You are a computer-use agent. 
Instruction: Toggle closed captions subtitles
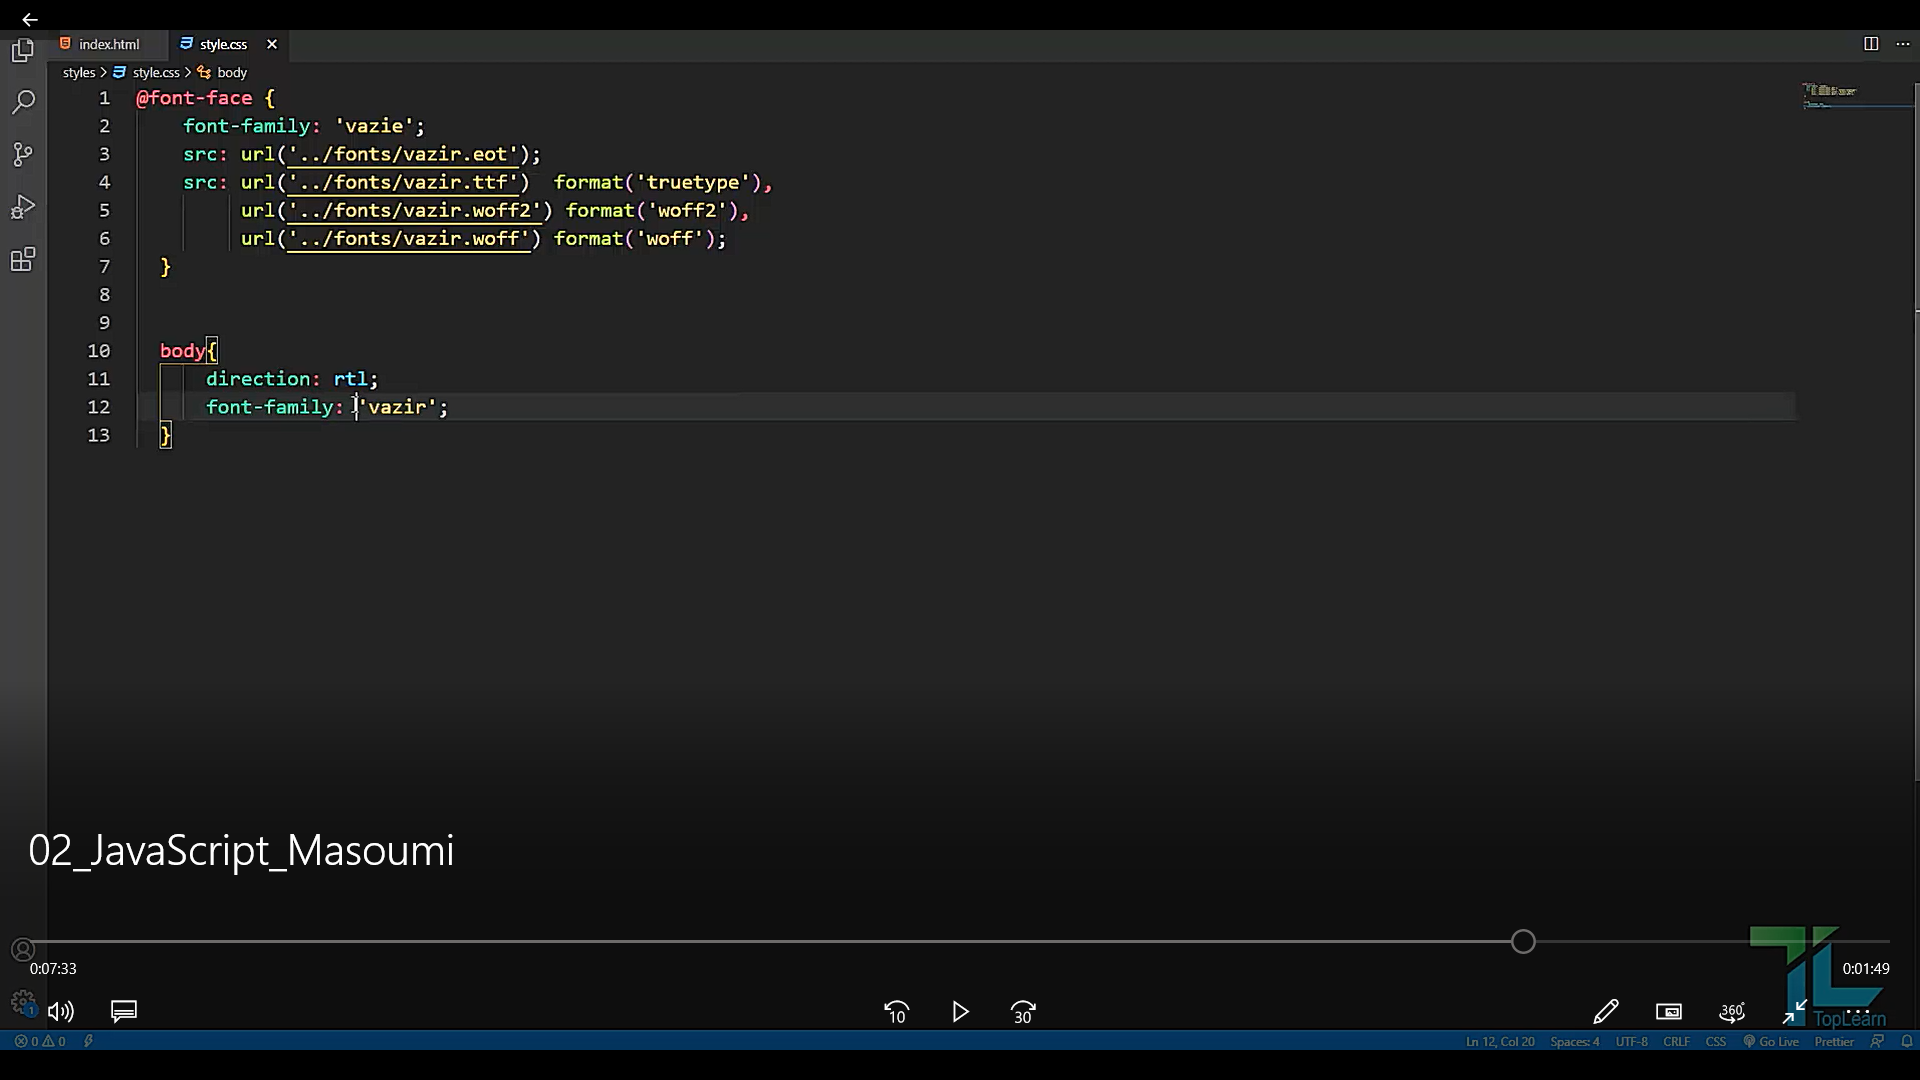click(x=124, y=1012)
